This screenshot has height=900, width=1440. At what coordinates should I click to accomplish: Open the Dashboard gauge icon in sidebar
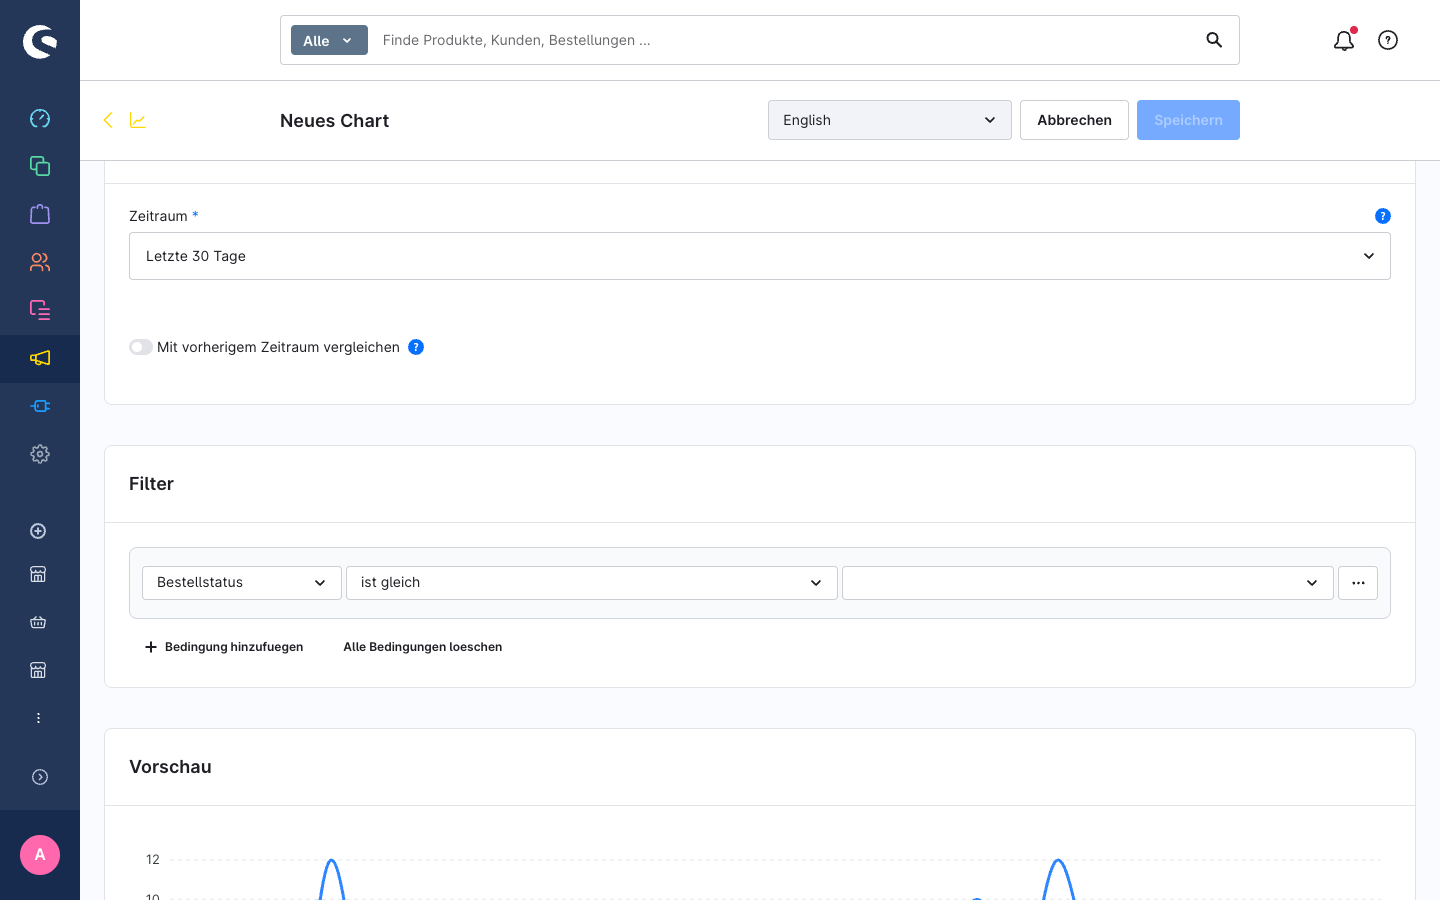(40, 118)
